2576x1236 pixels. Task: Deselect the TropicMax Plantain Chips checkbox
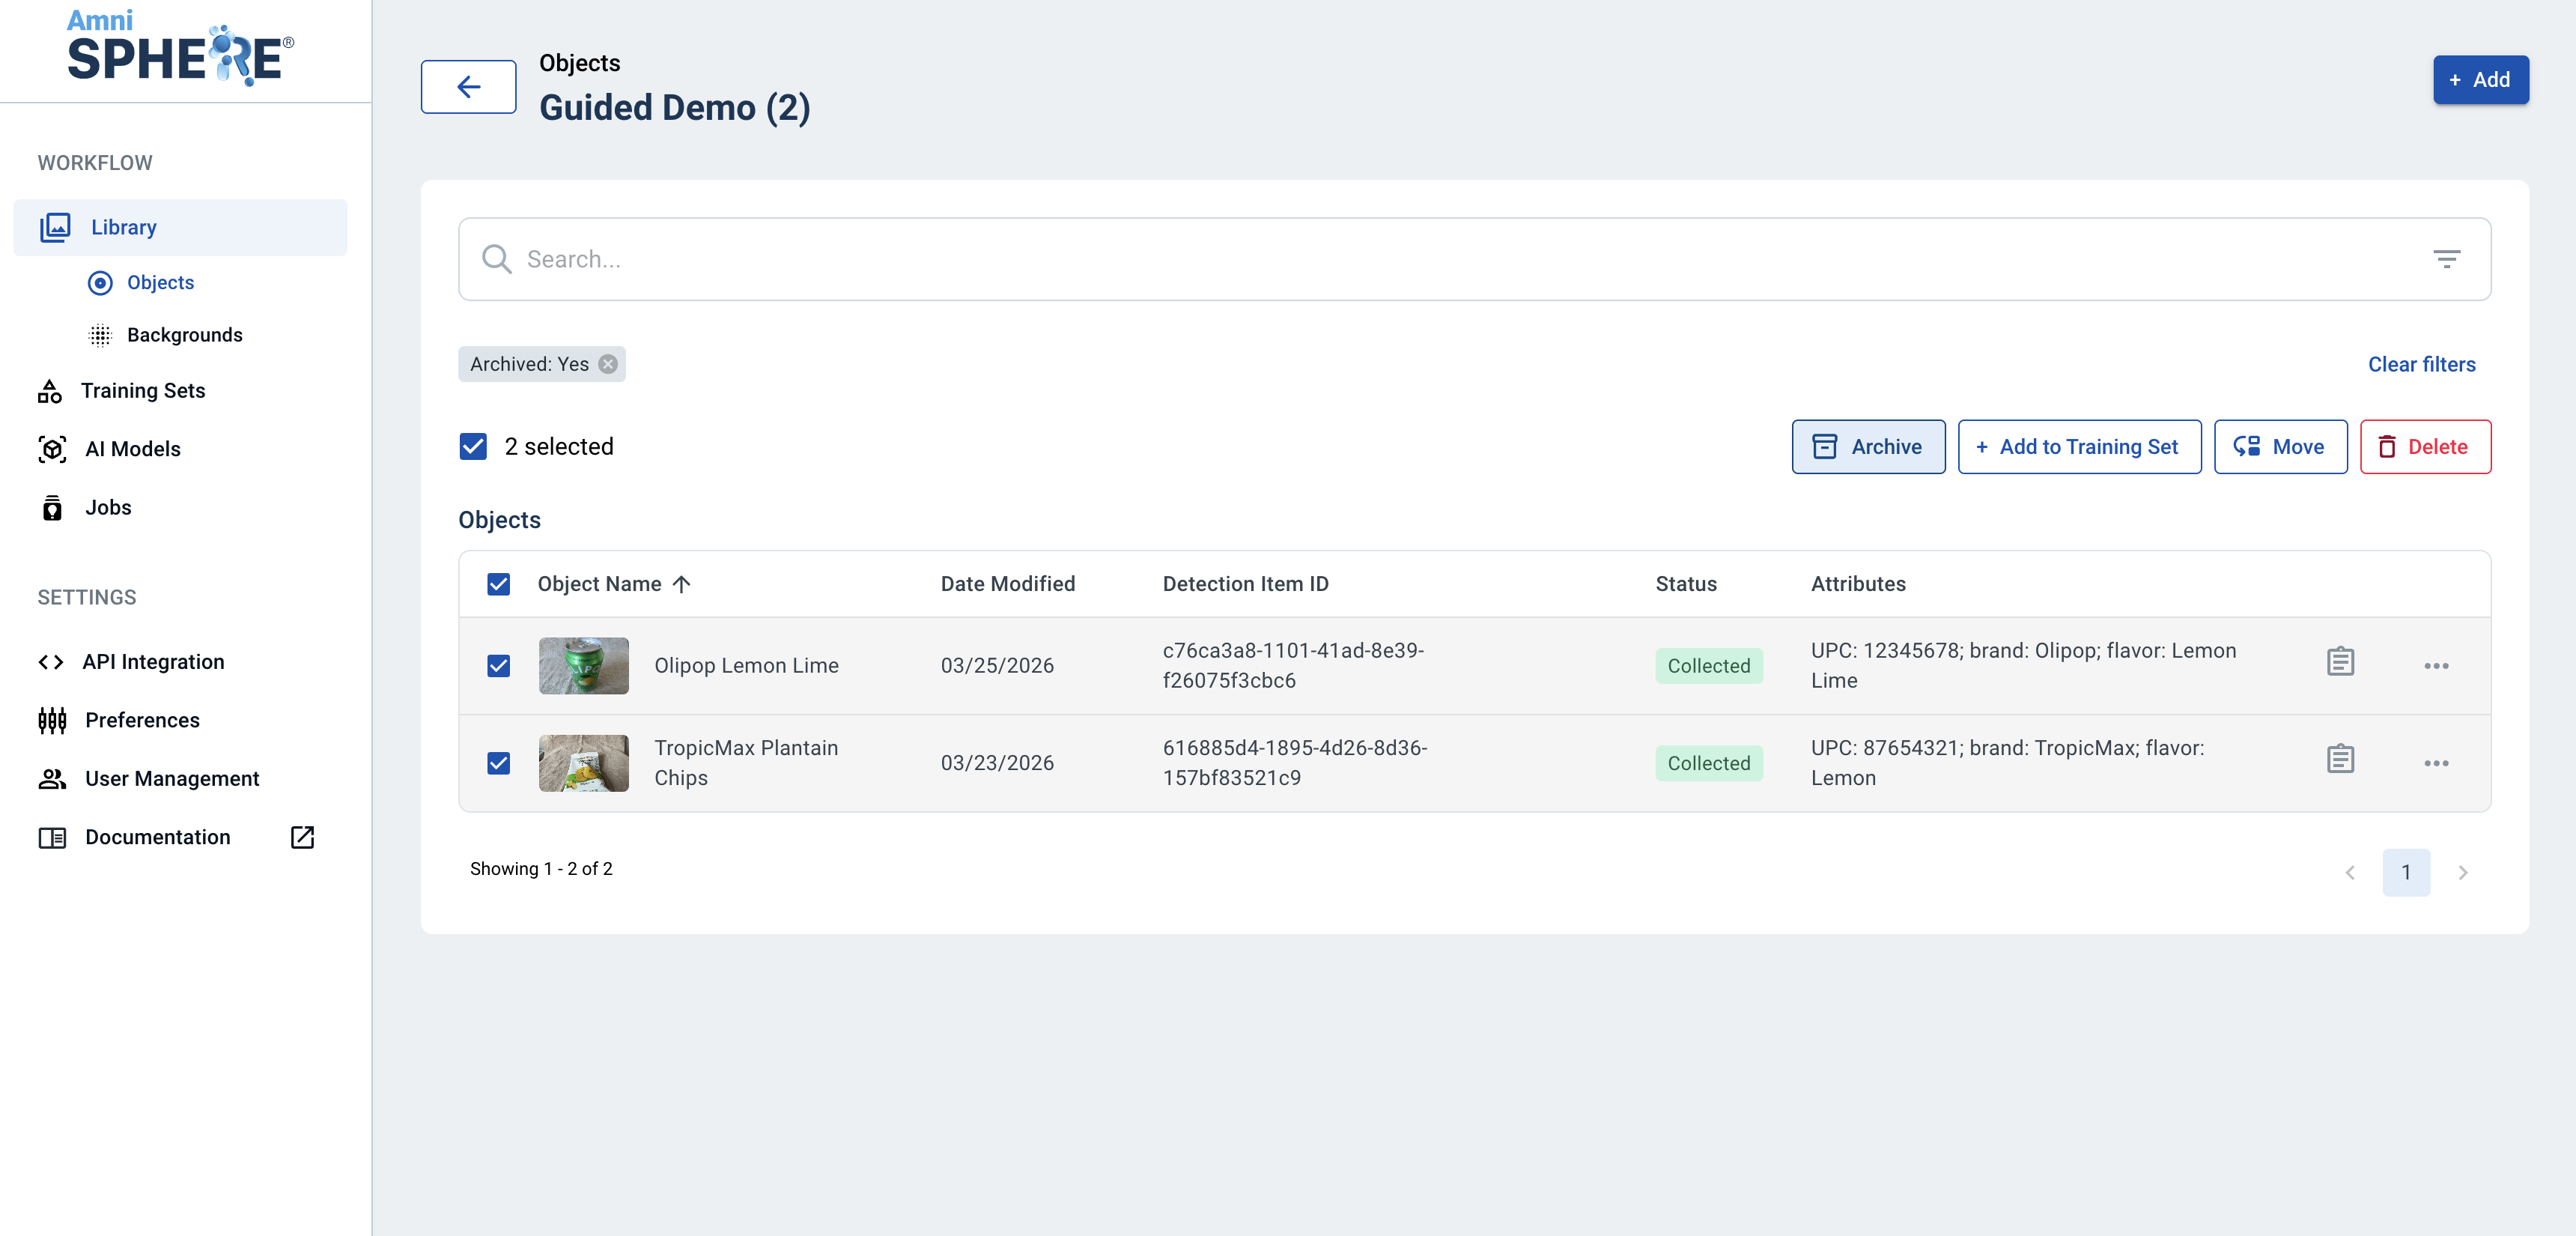498,763
